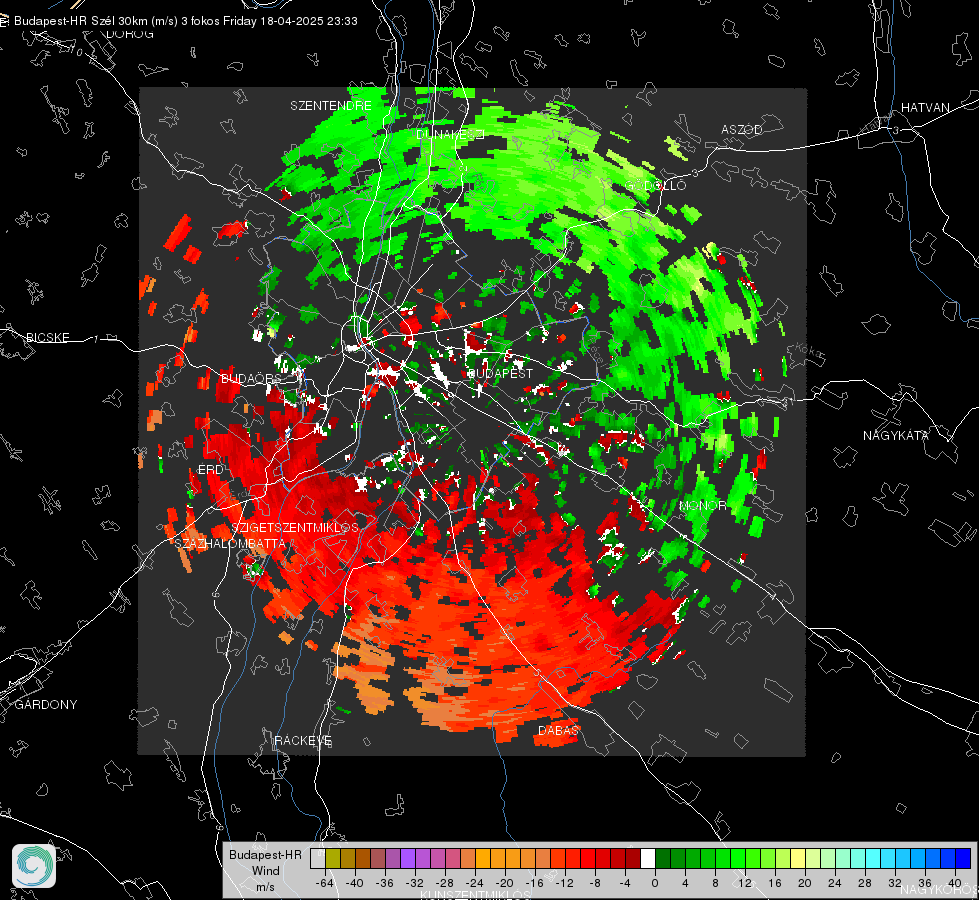Click the SZENTENDRE town label
Screen dimensions: 979x900
pyautogui.click(x=331, y=106)
